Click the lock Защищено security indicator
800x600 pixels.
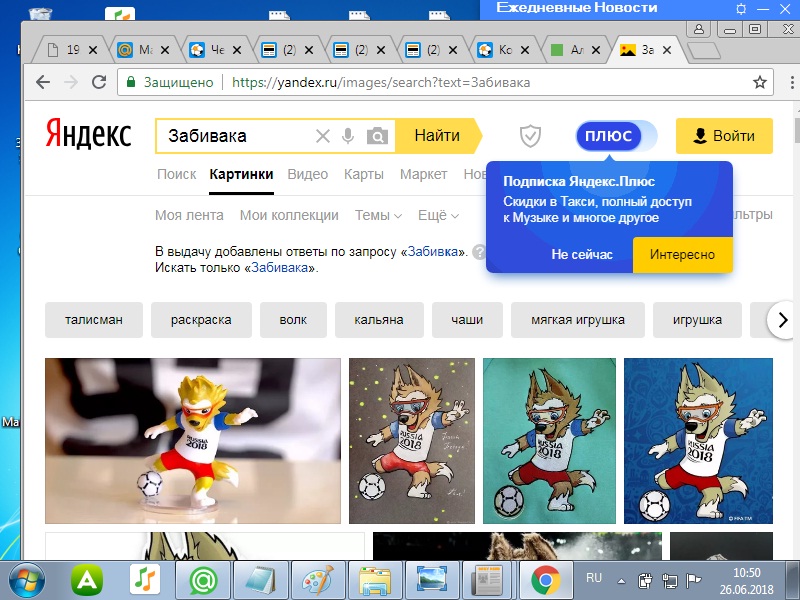tap(170, 82)
